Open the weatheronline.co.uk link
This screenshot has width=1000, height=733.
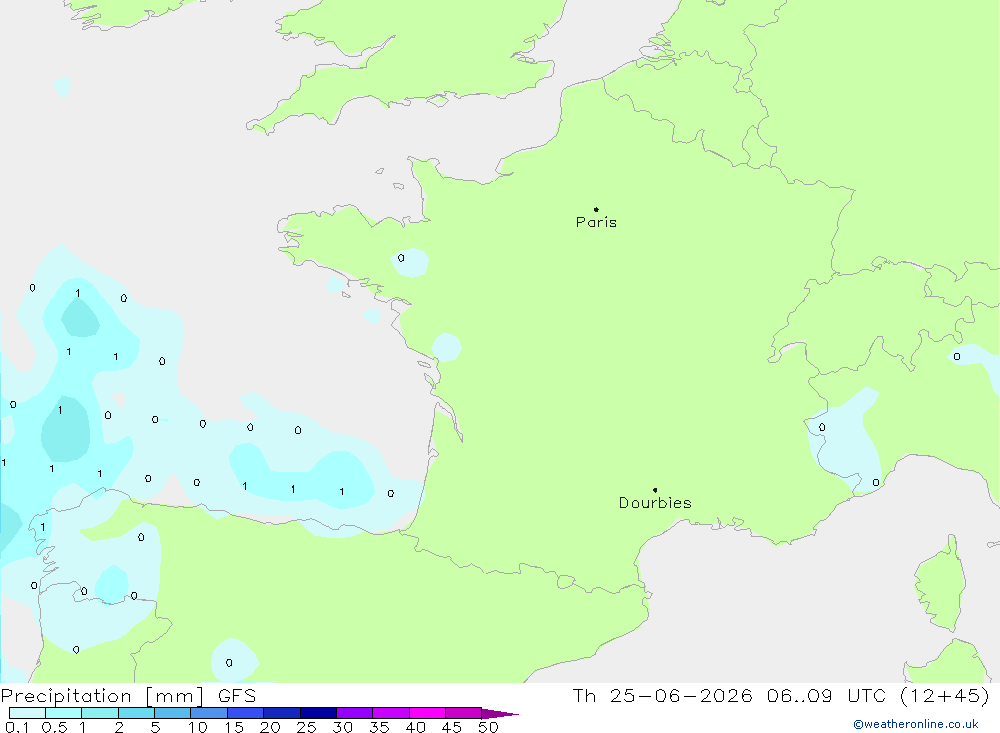point(916,724)
